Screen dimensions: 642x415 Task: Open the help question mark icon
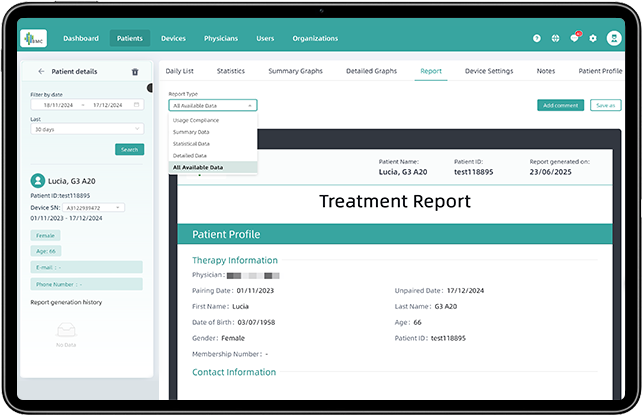click(x=537, y=38)
